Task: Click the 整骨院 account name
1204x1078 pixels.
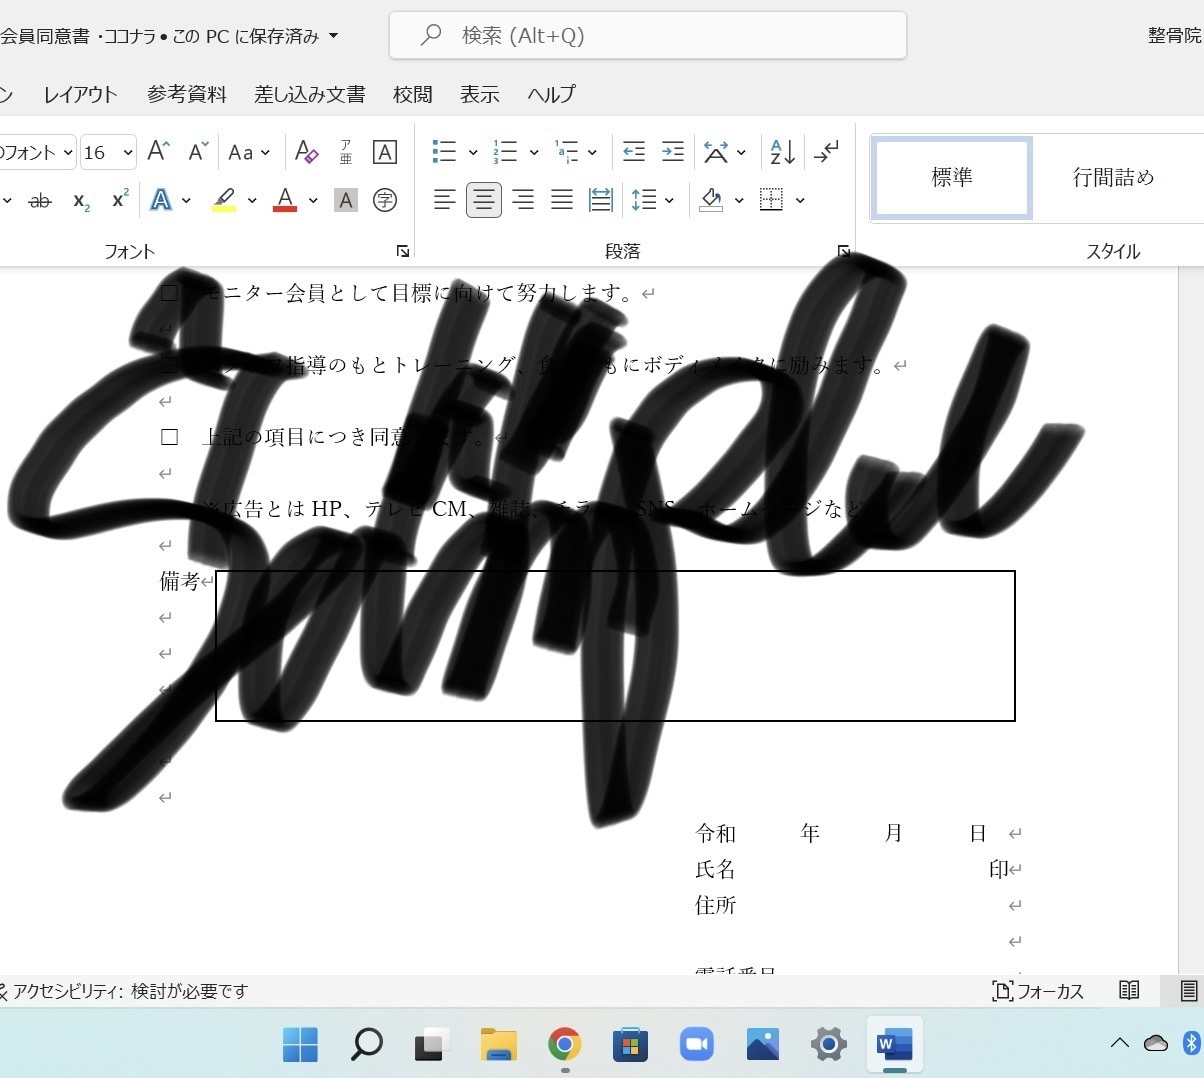Action: [x=1175, y=36]
